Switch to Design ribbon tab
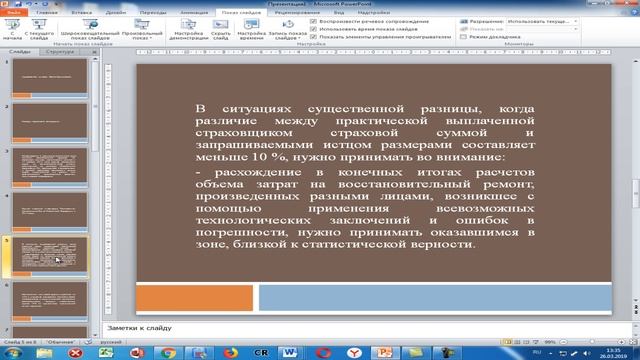The image size is (640, 360). 116,12
